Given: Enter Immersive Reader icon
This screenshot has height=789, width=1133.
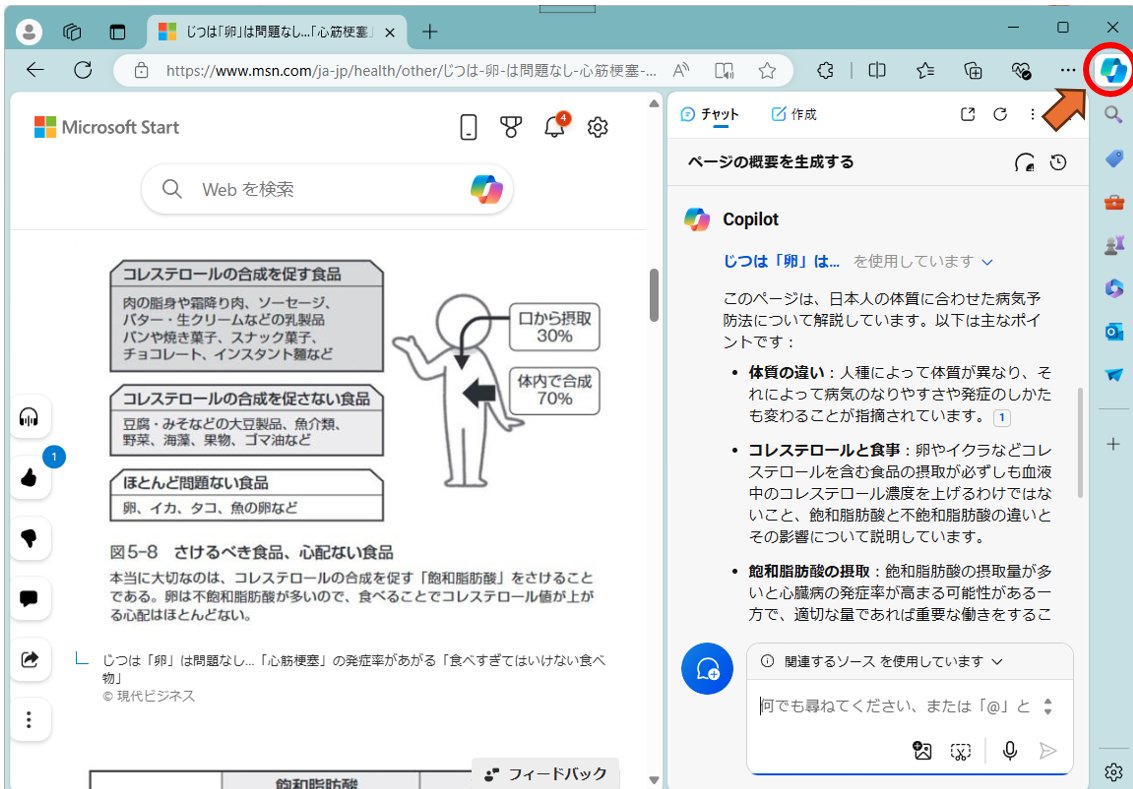Looking at the screenshot, I should click(x=724, y=70).
